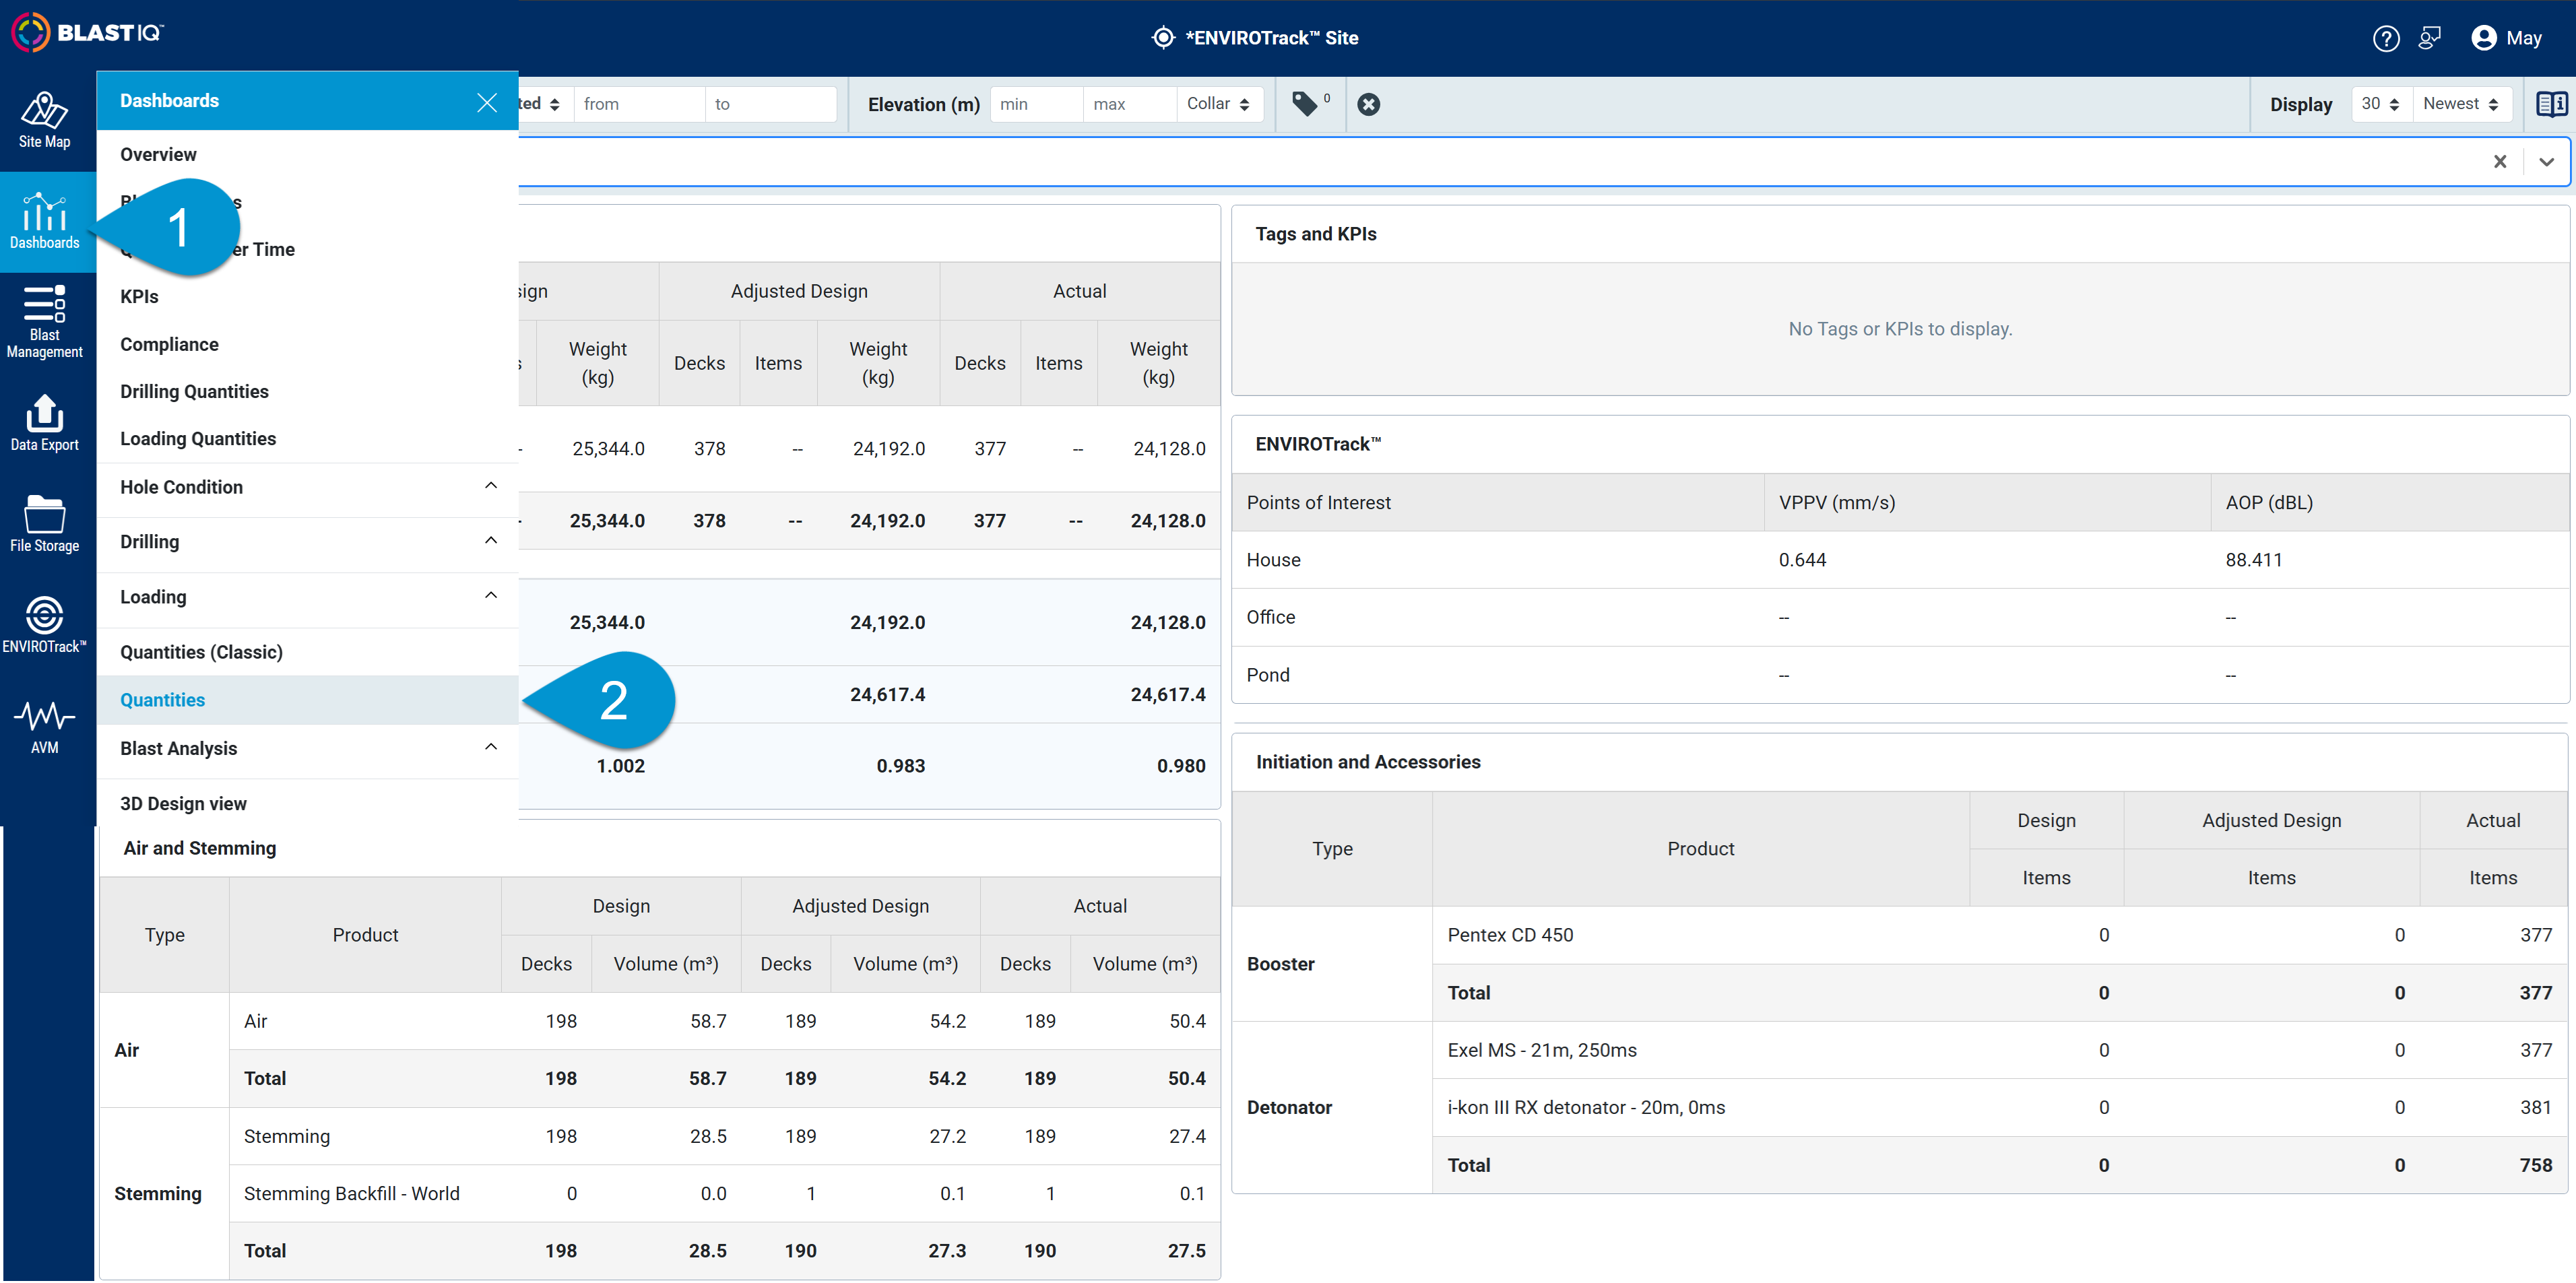The height and width of the screenshot is (1283, 2576).
Task: Click the ENVIROTrack Site title
Action: point(1271,38)
